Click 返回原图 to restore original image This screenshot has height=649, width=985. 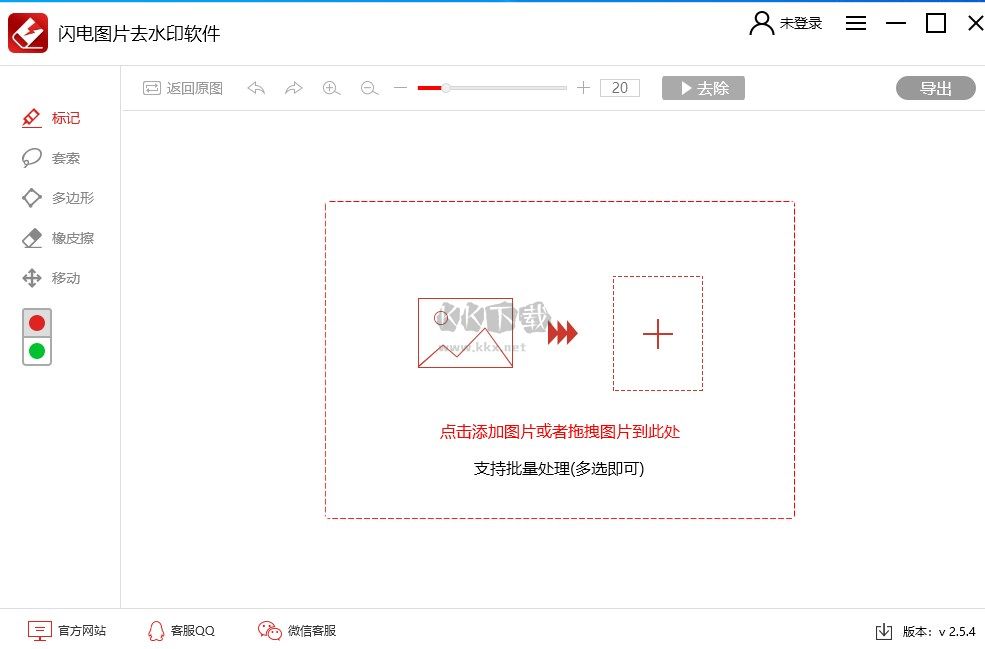[183, 88]
